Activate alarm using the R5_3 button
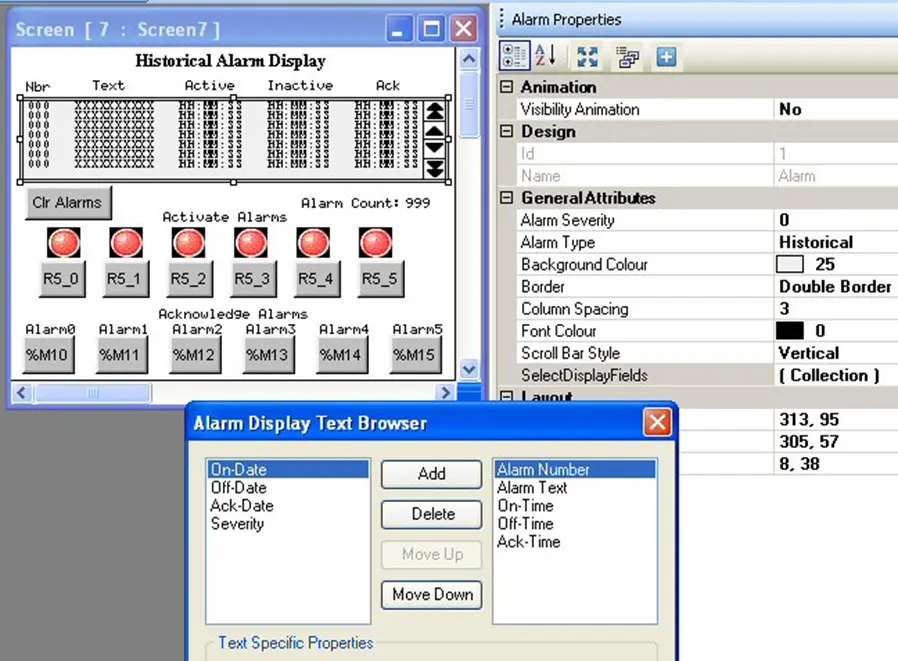 tap(253, 279)
